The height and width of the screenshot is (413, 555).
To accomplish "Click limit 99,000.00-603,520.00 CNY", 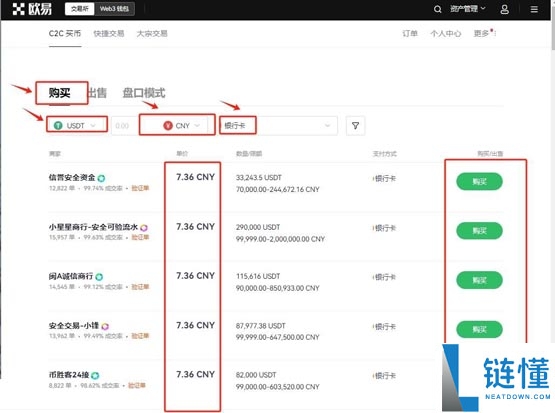I will (278, 387).
